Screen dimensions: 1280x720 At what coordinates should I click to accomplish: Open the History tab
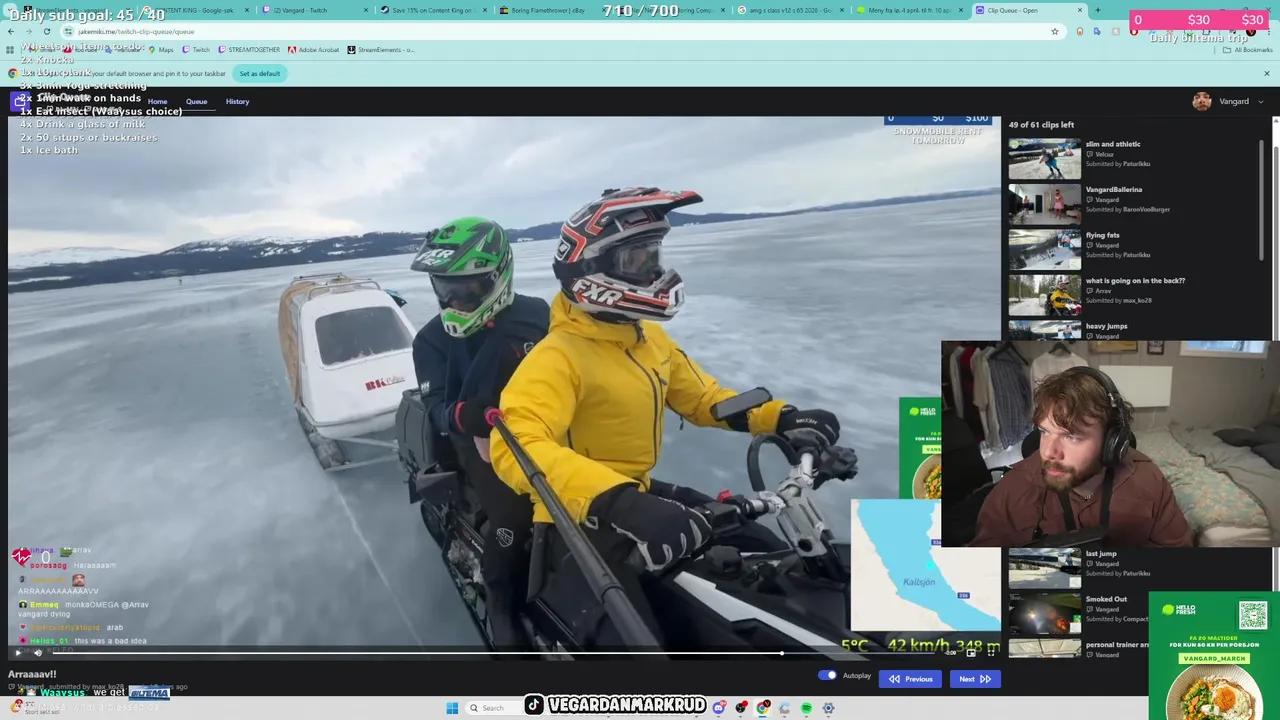(237, 101)
